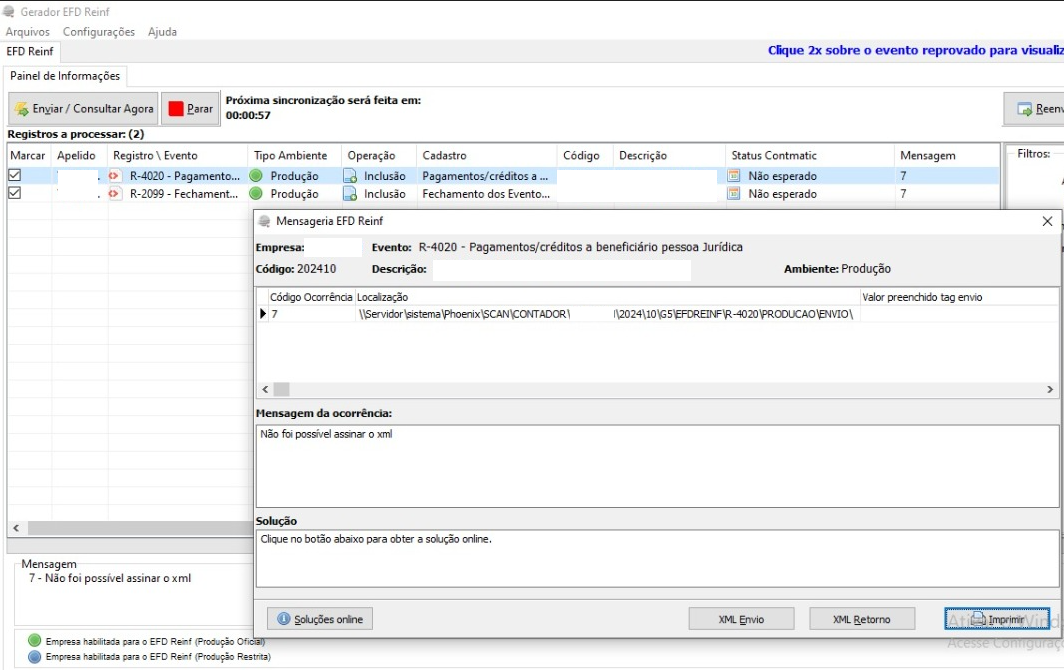1064x670 pixels.
Task: Click the row indicator arrow in occurrence grid
Action: (x=263, y=314)
